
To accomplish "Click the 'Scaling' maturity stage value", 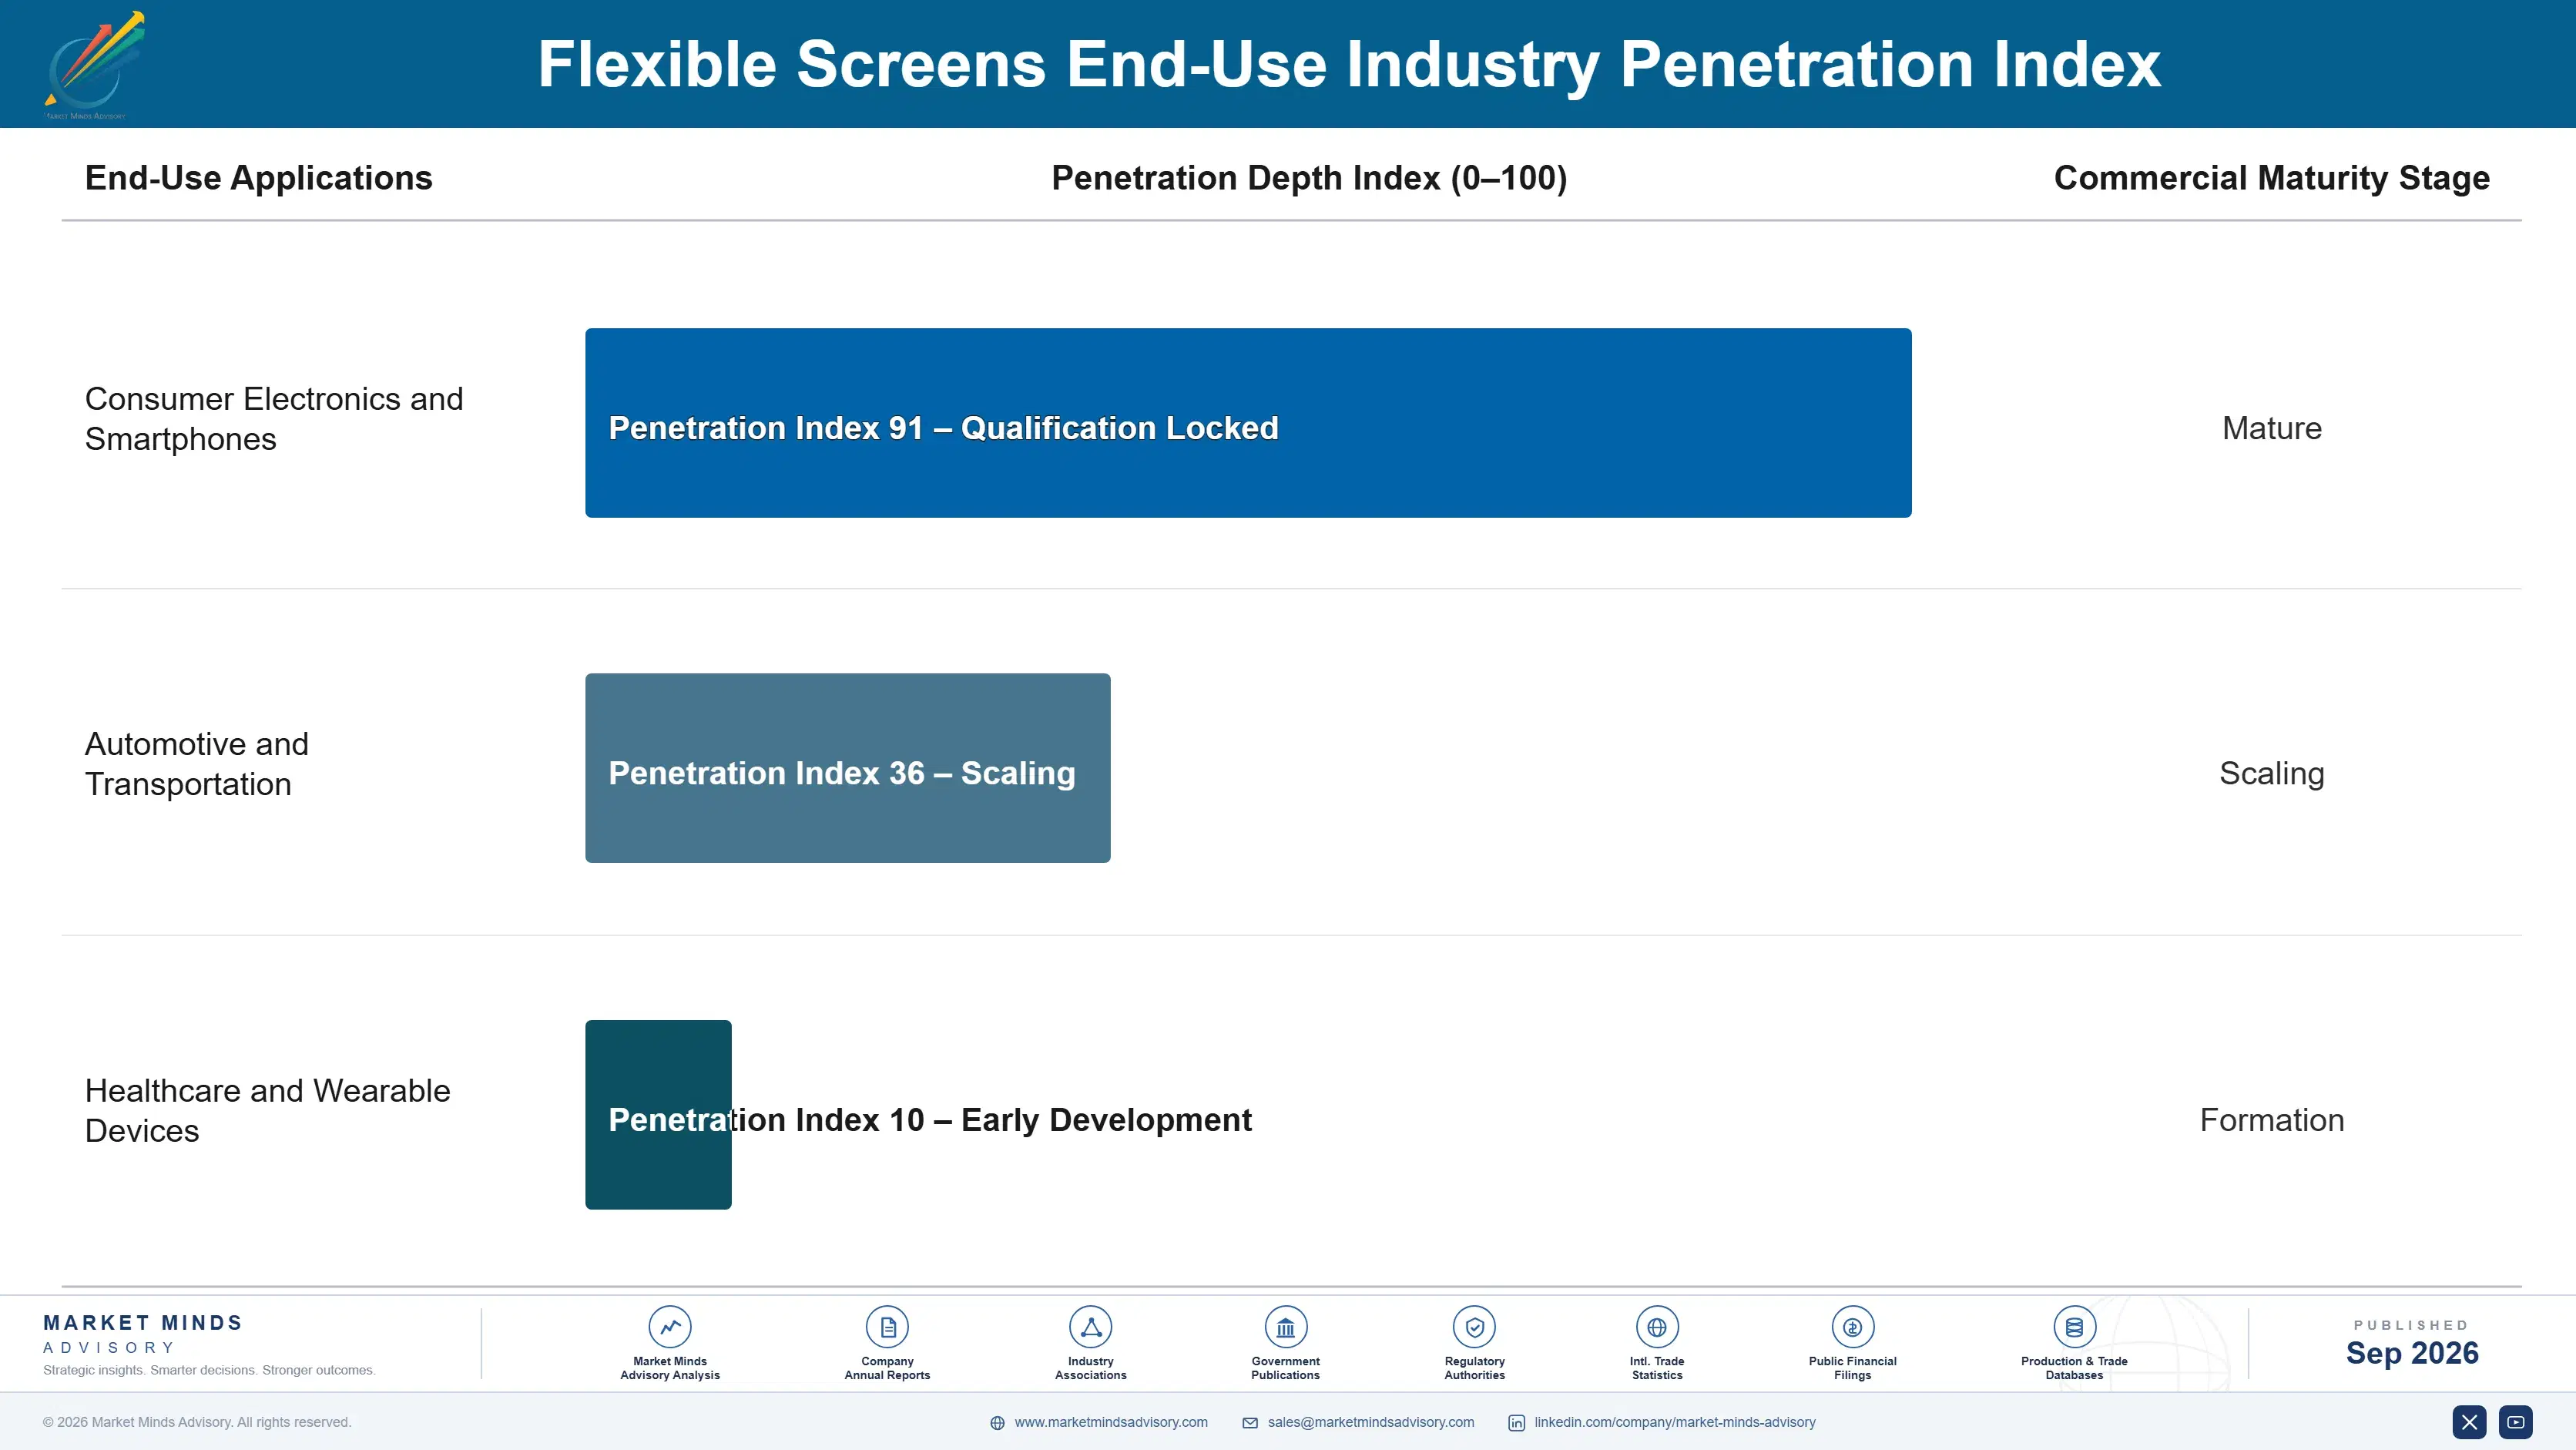I will (2272, 773).
